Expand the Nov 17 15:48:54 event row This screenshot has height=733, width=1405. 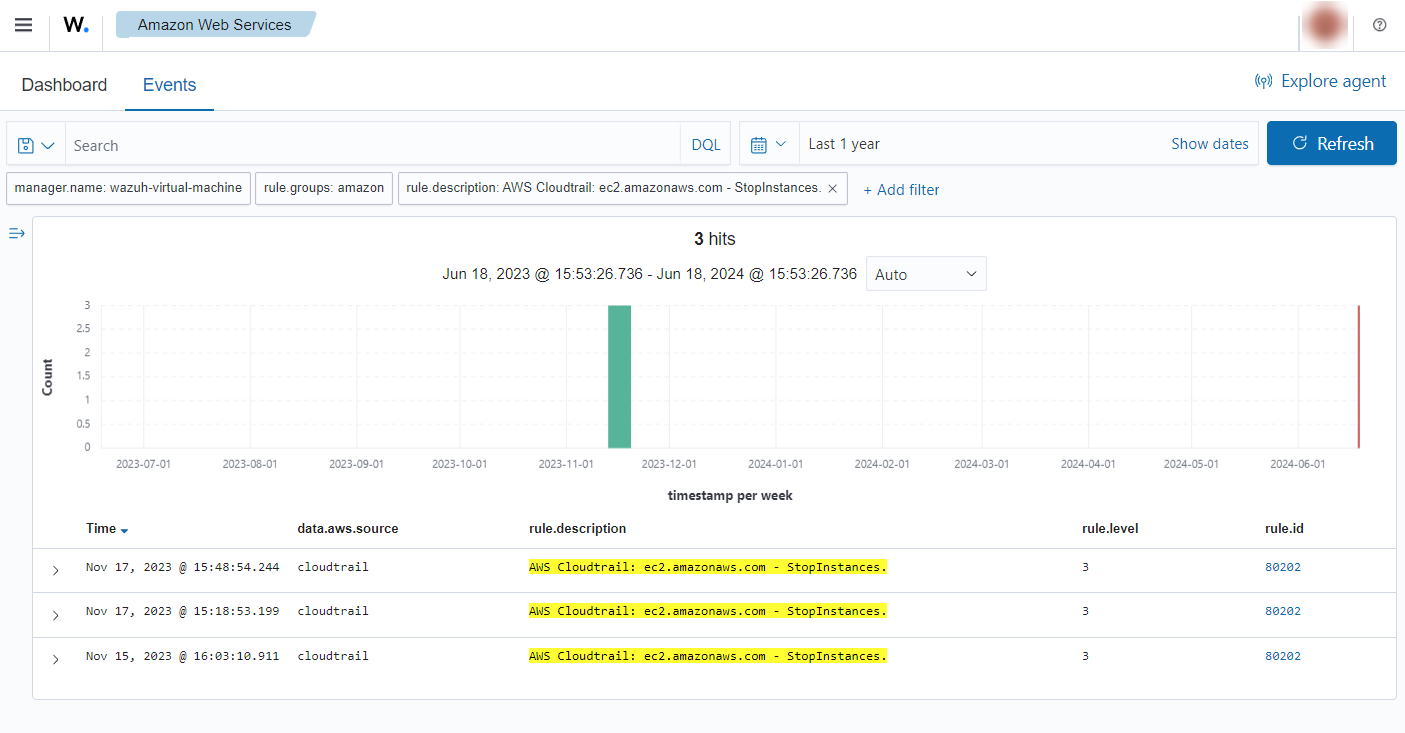click(55, 569)
